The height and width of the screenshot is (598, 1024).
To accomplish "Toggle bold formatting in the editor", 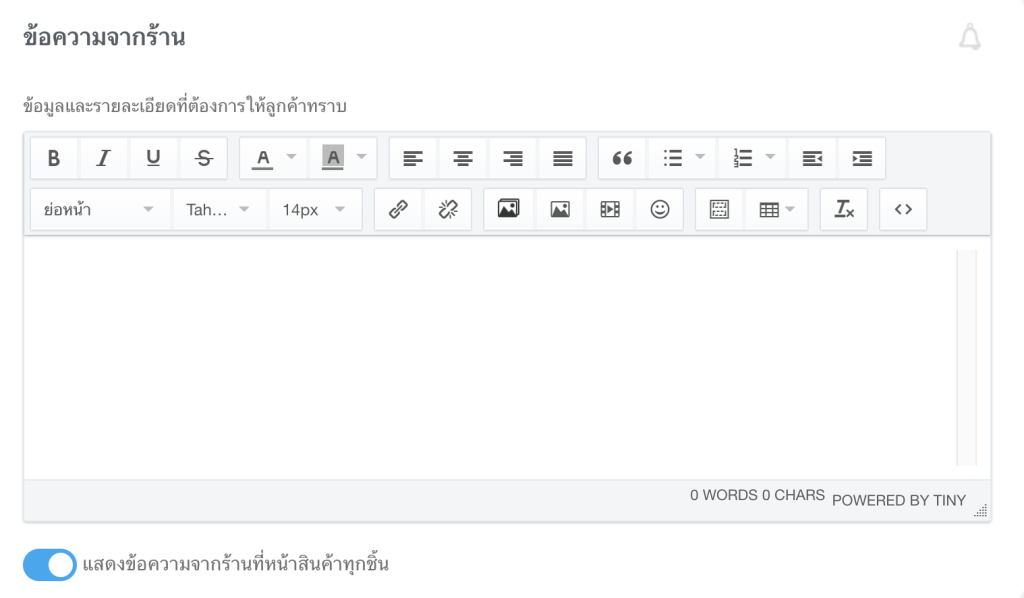I will point(54,158).
